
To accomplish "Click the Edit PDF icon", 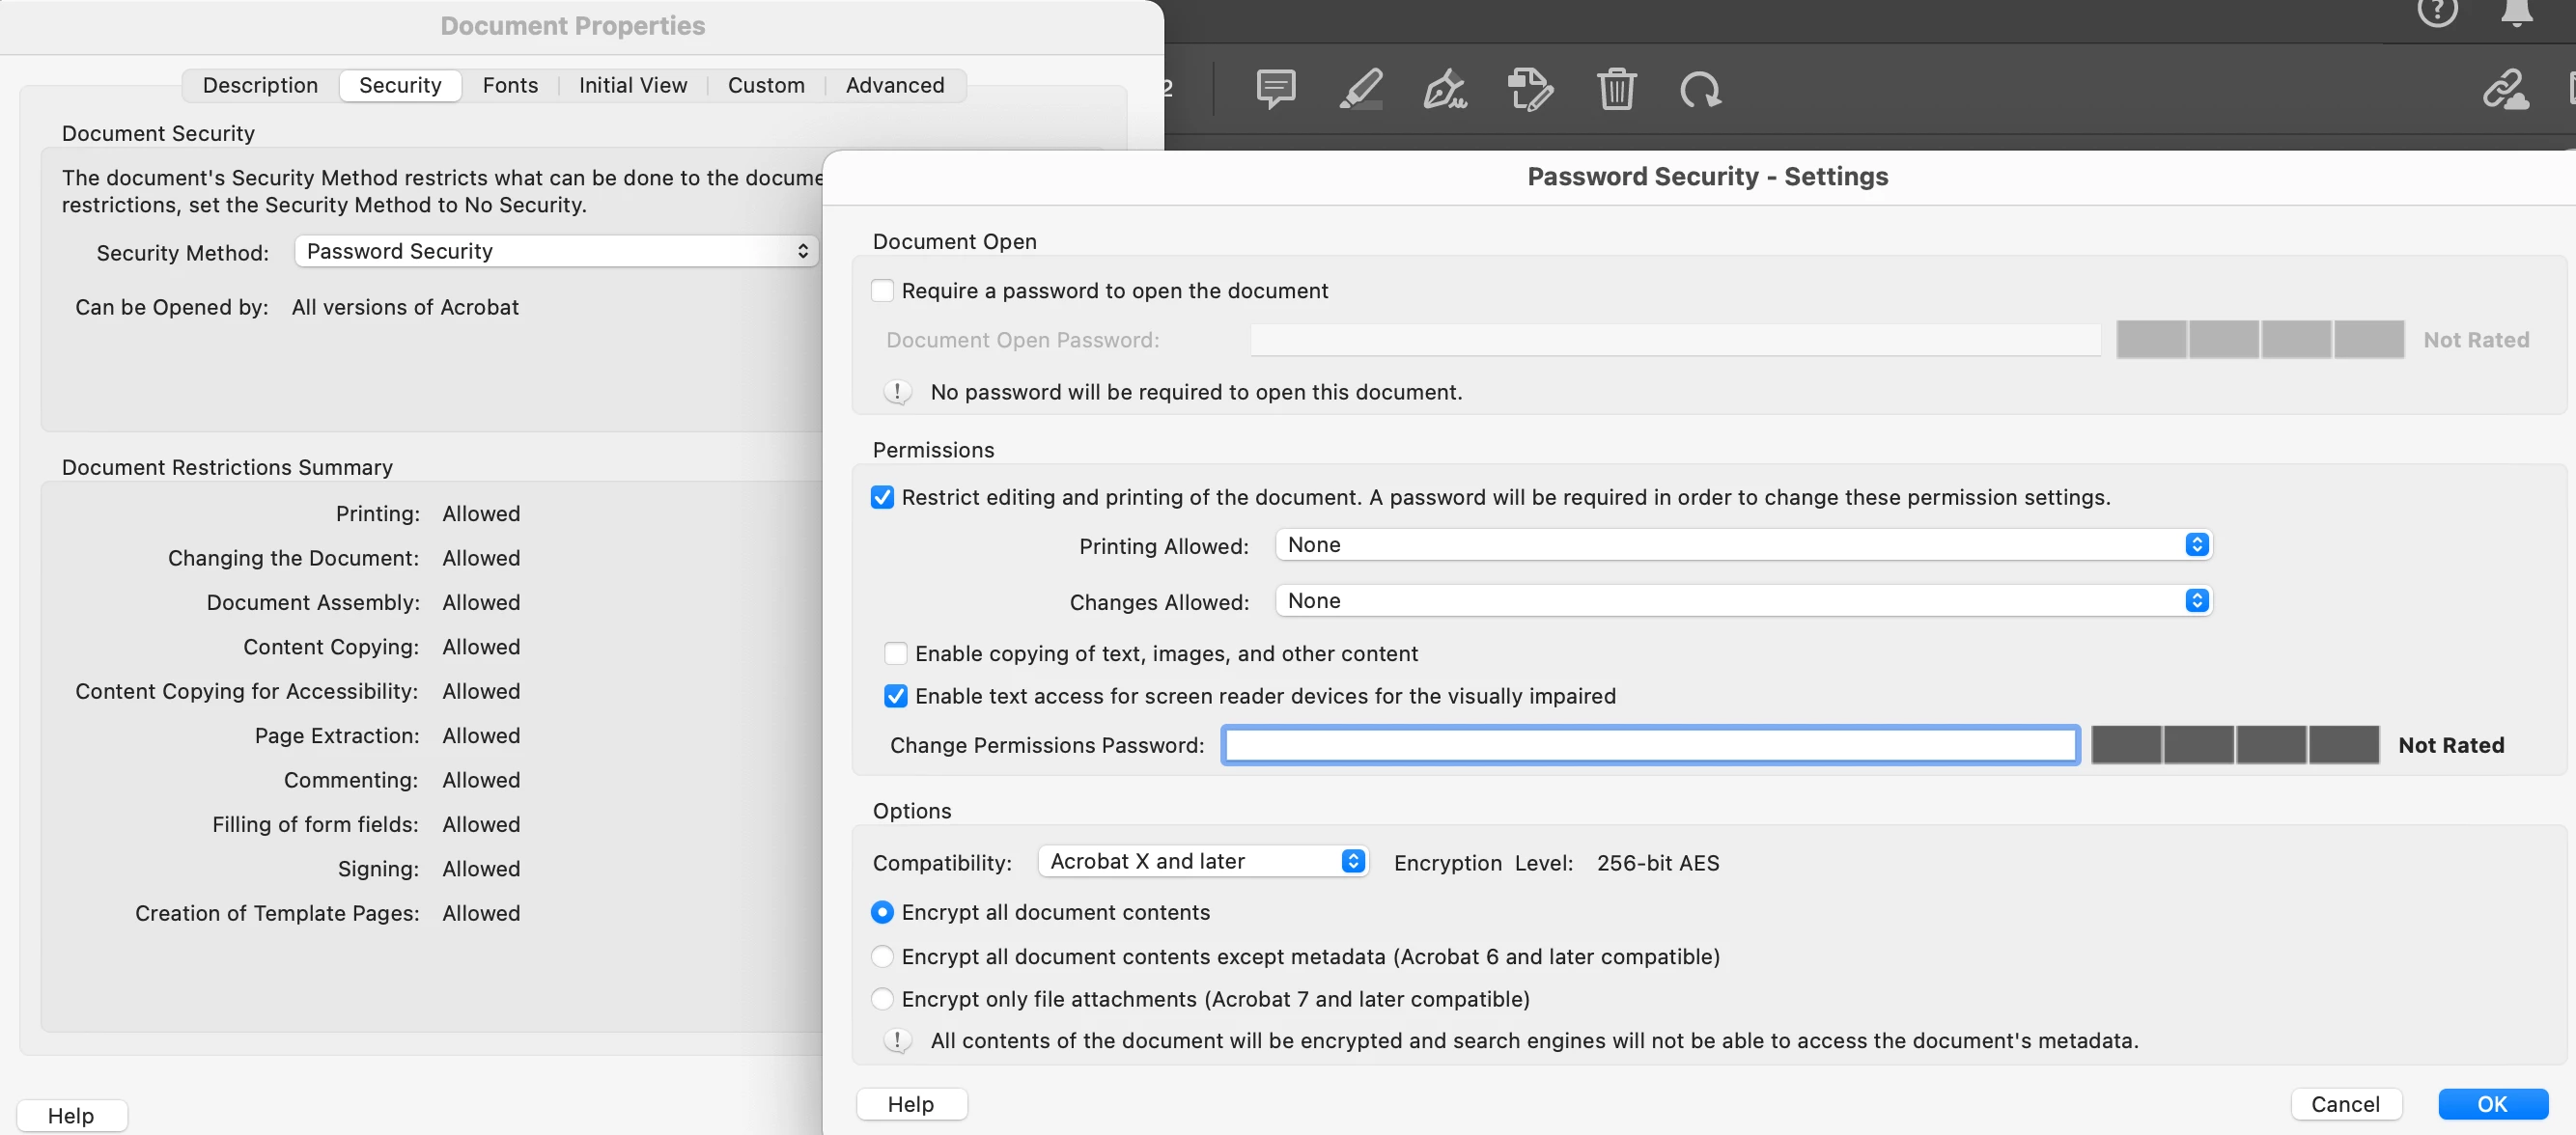I will 1530,90.
